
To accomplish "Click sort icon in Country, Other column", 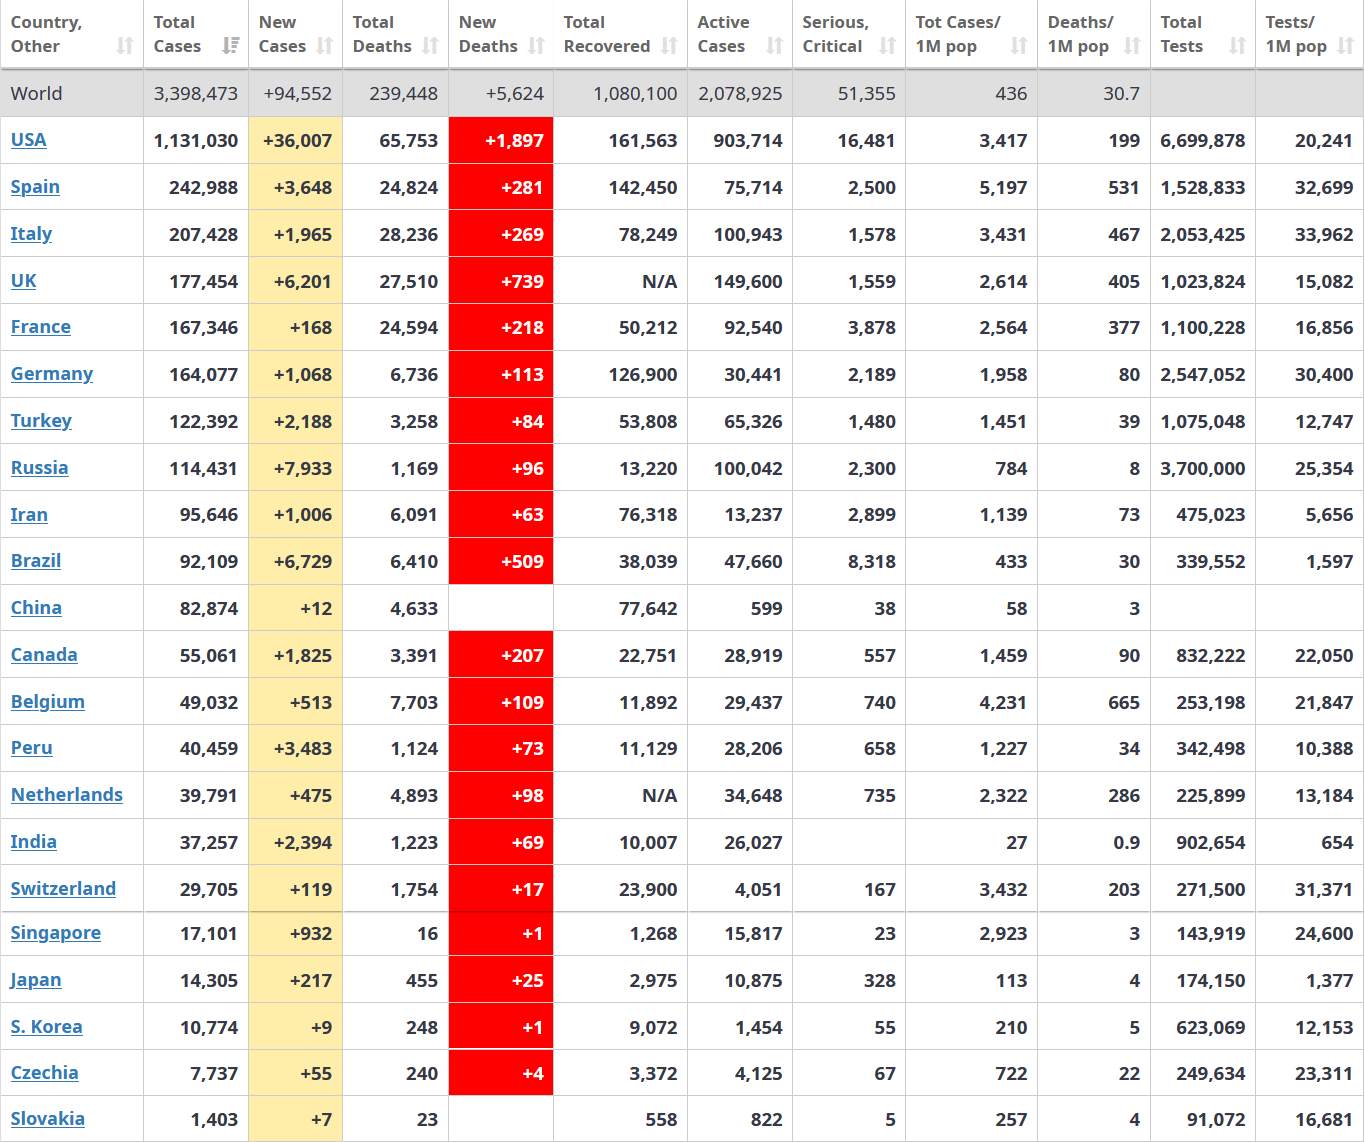I will (x=125, y=46).
